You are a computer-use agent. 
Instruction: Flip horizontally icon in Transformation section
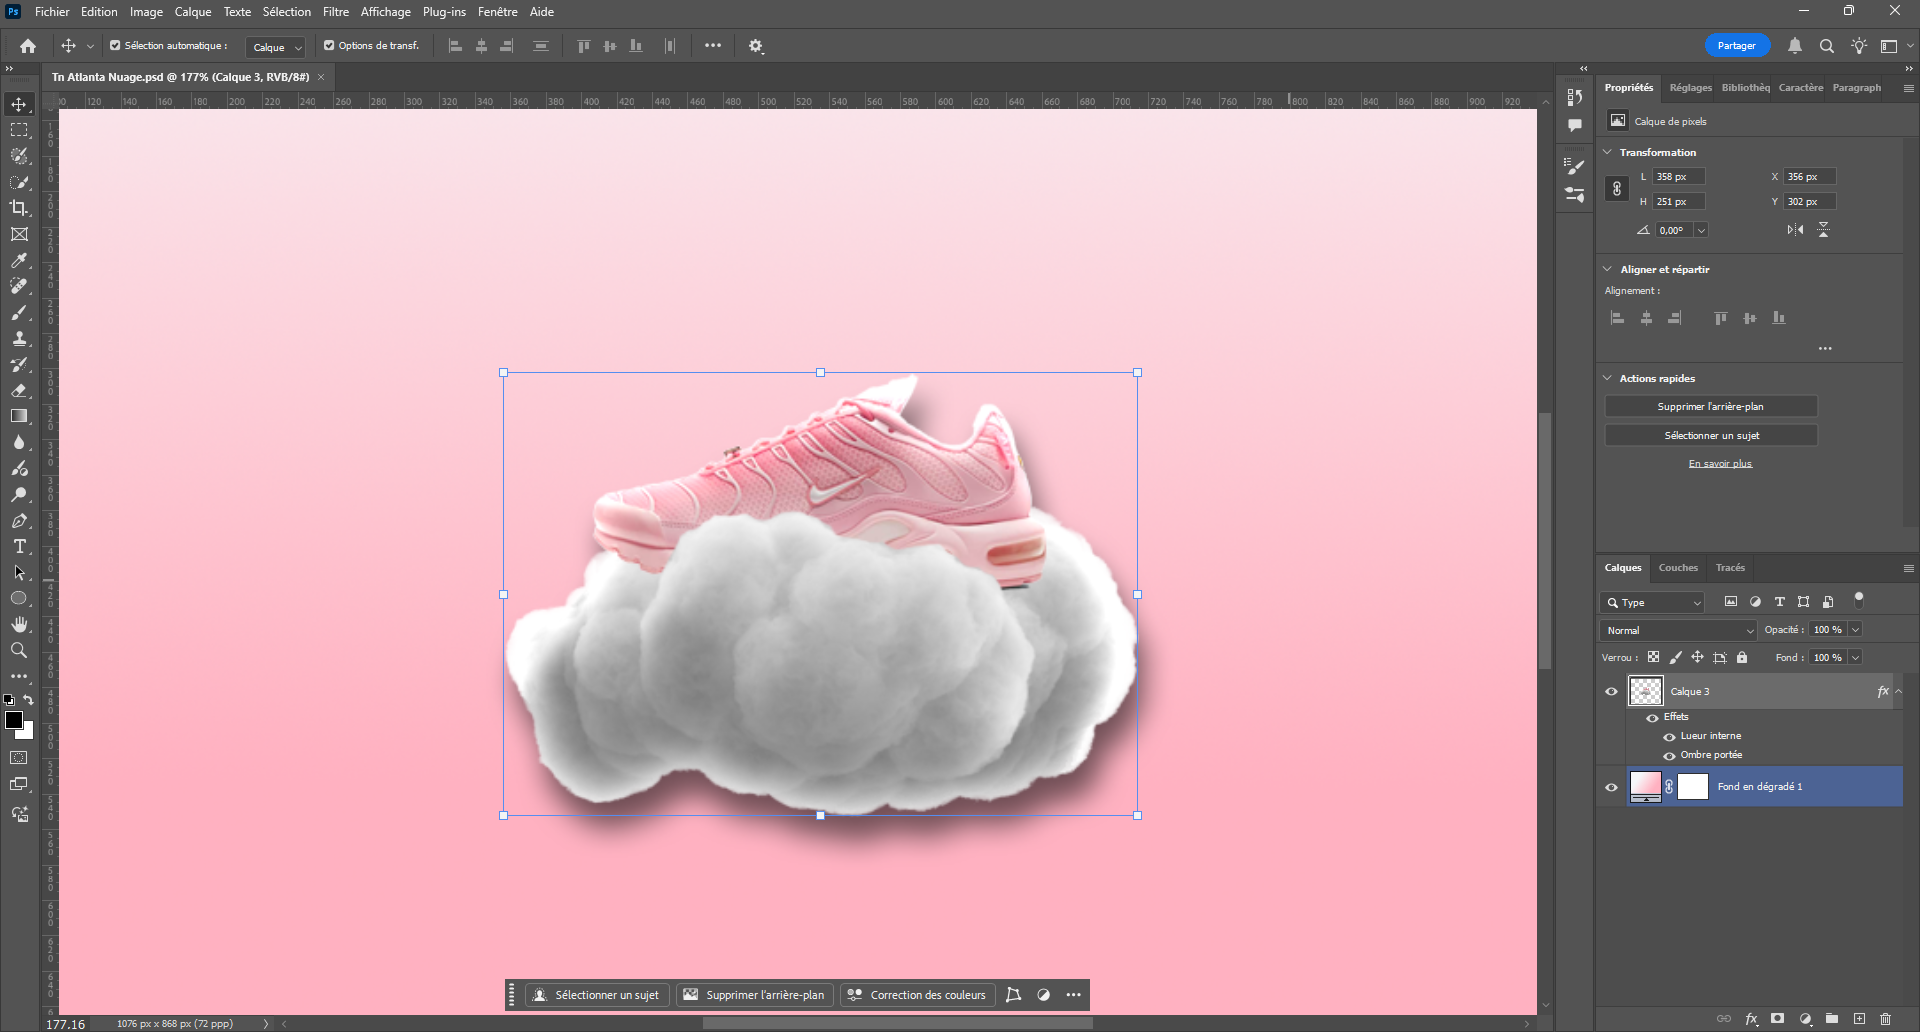tap(1796, 230)
